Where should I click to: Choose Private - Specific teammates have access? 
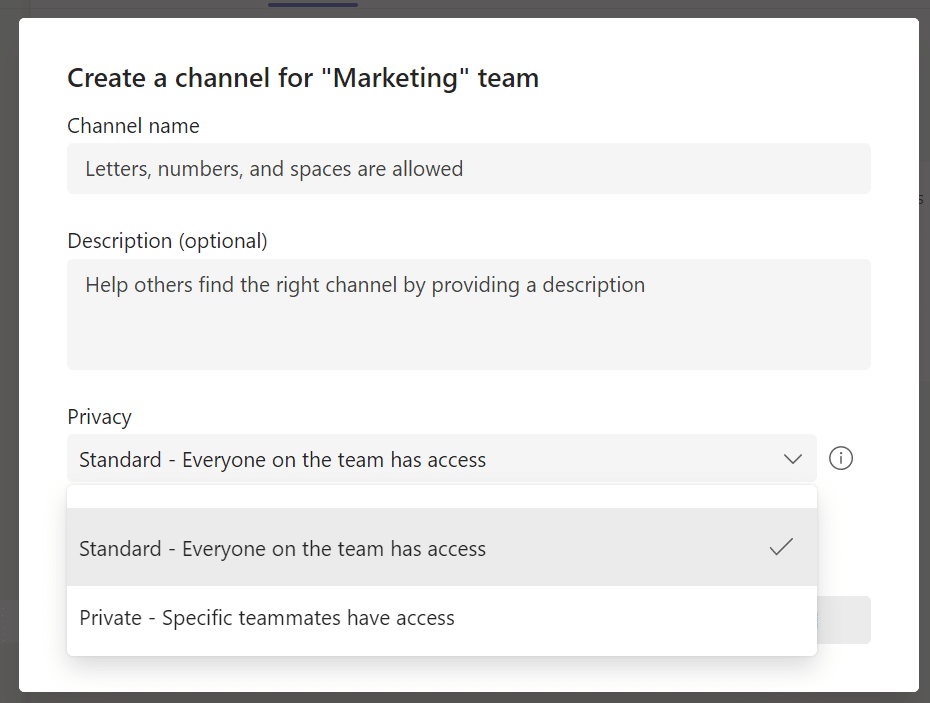click(442, 618)
